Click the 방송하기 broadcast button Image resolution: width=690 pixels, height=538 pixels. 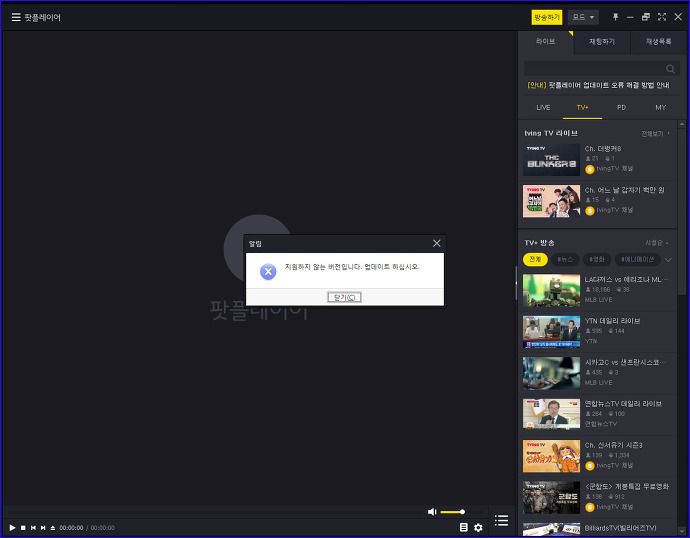546,17
